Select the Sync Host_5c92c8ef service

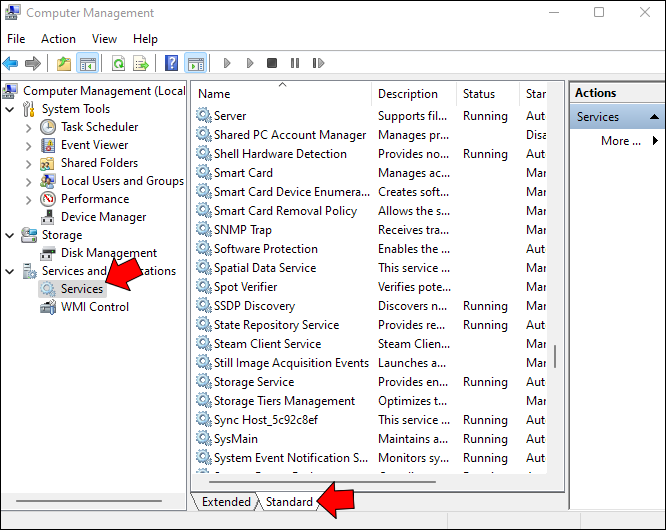click(265, 420)
